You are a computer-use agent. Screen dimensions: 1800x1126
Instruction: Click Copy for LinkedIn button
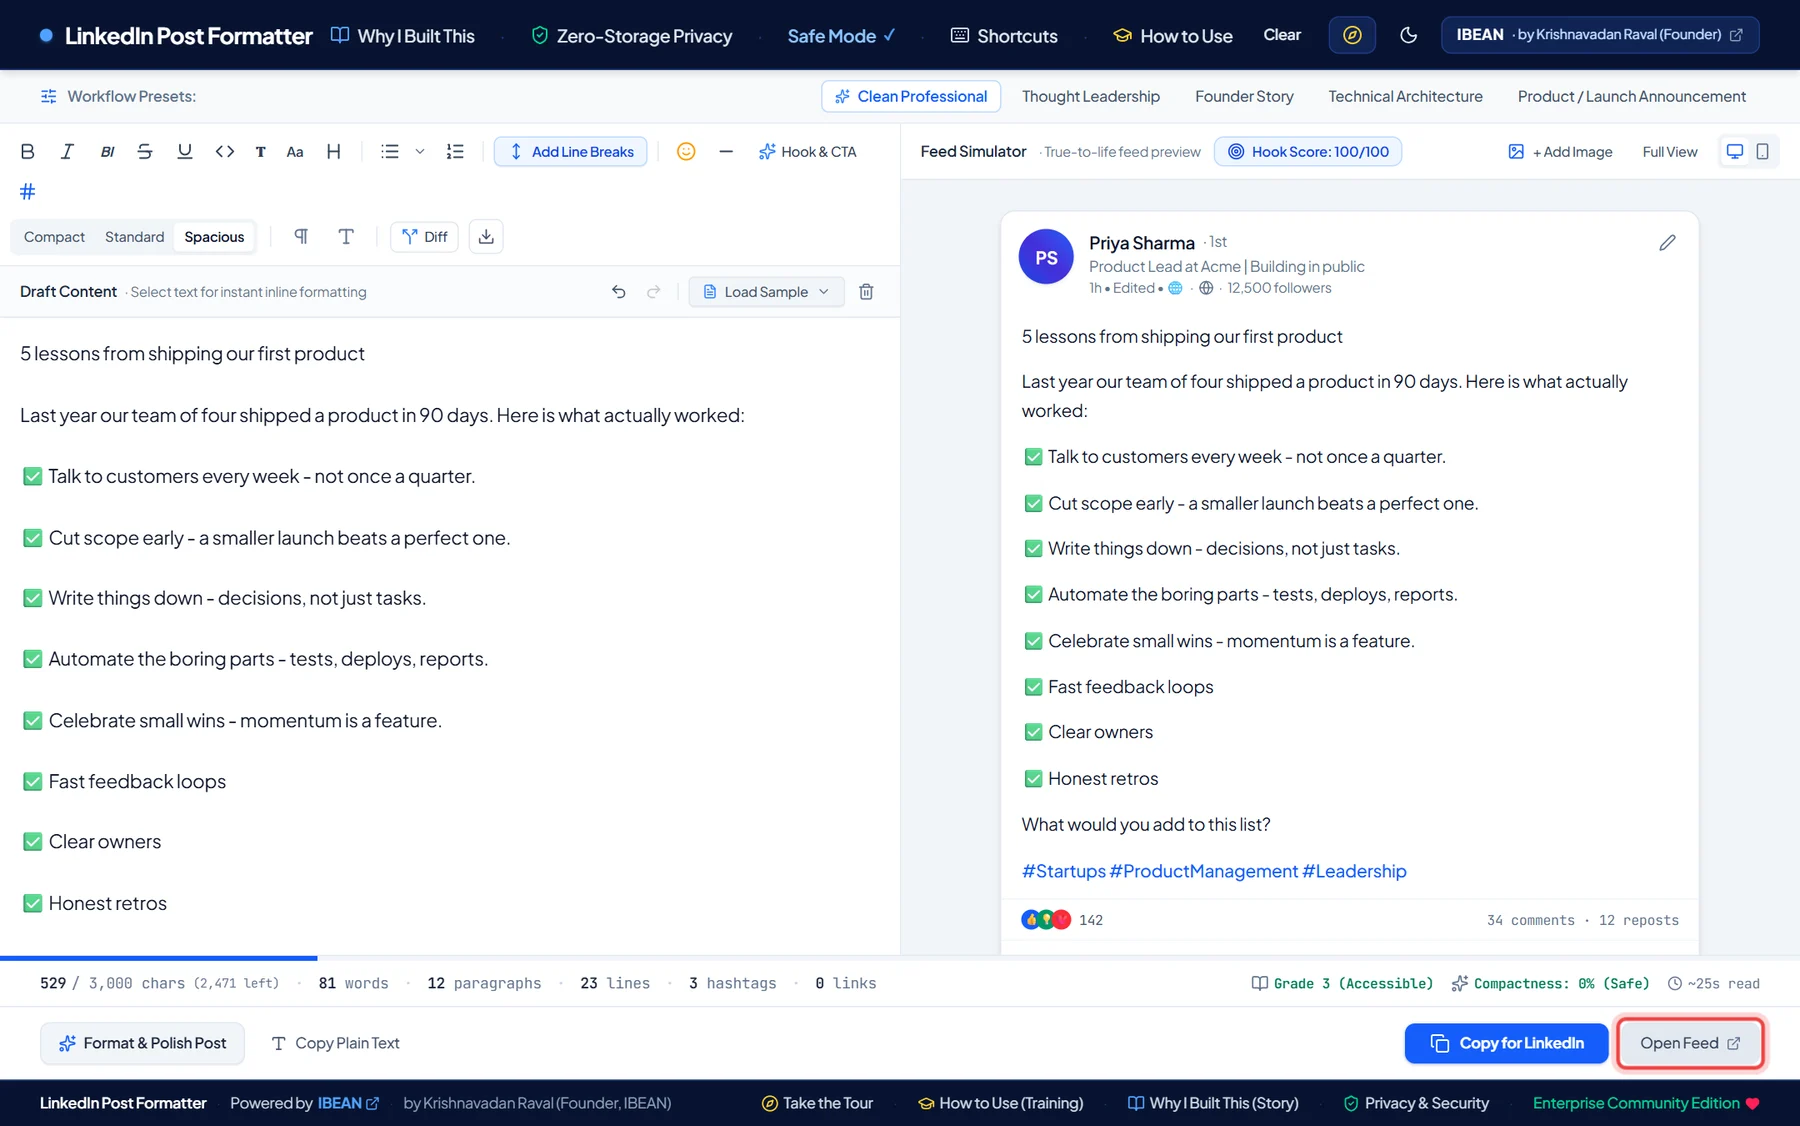pos(1506,1043)
